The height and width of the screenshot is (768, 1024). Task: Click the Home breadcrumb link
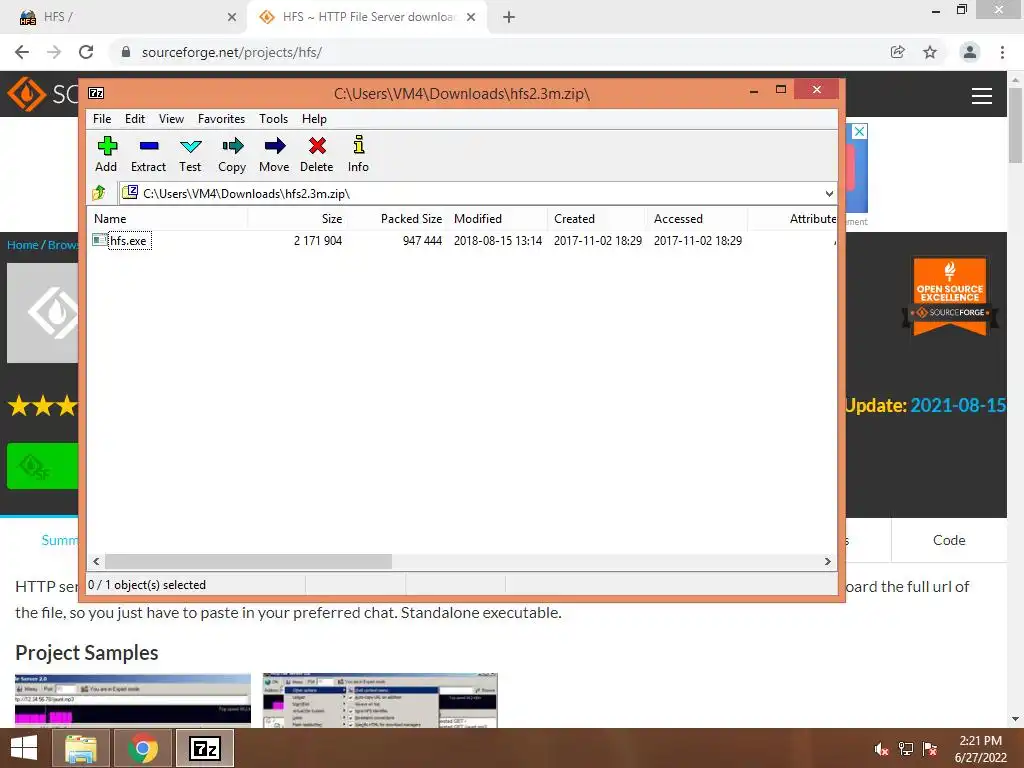click(x=23, y=245)
